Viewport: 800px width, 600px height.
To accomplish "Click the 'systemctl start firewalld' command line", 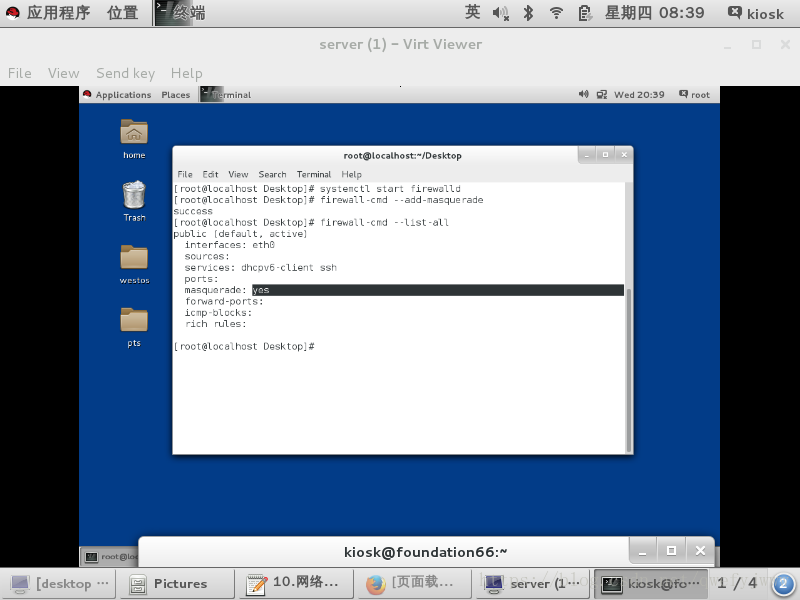I will (317, 189).
